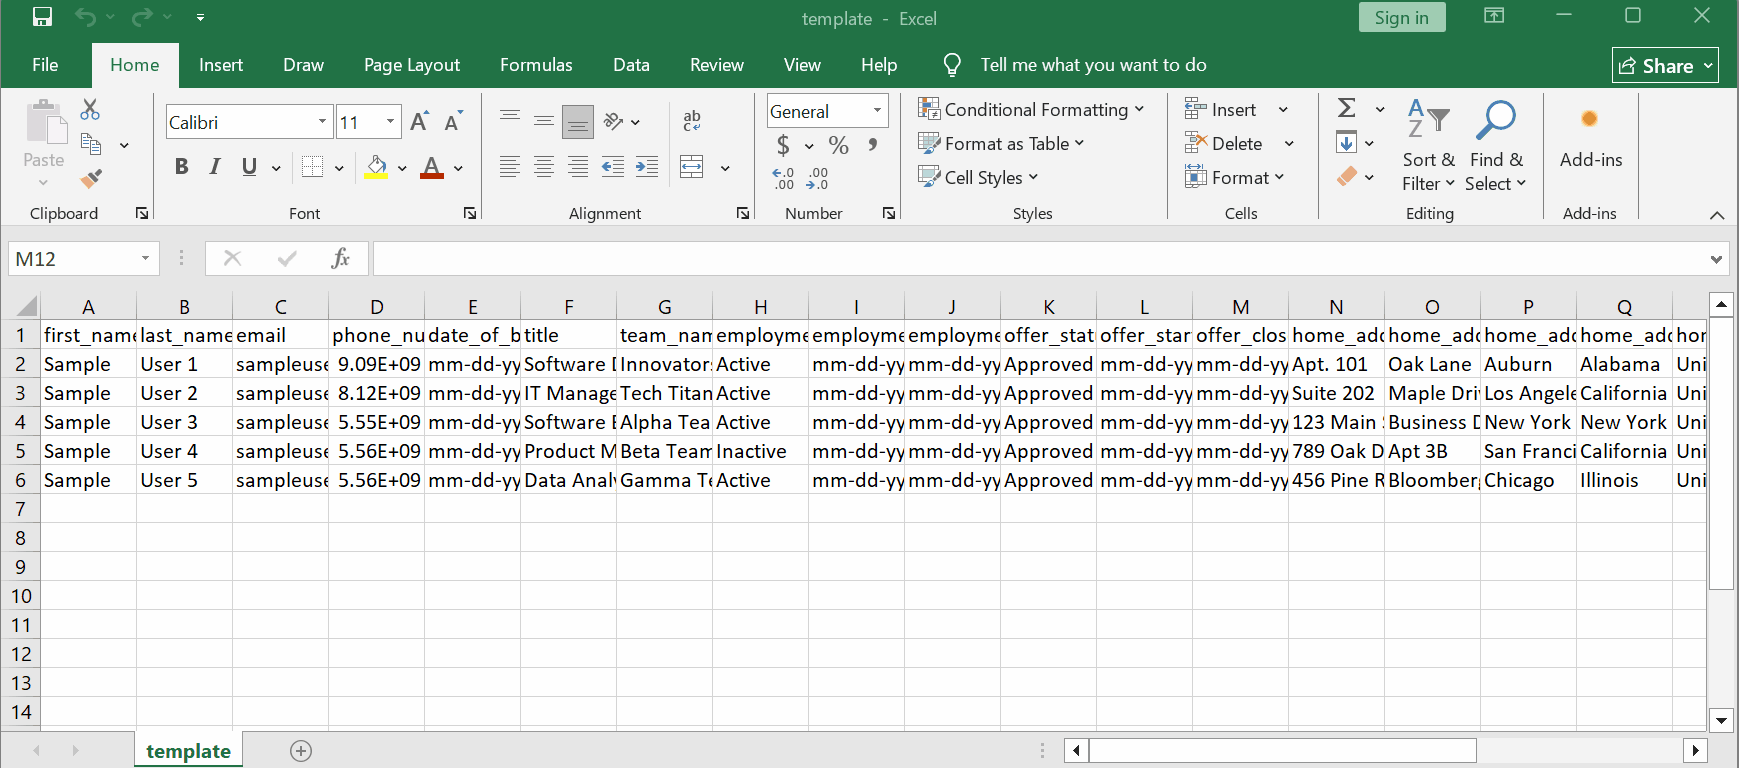
Task: Toggle Center alignment
Action: point(544,167)
